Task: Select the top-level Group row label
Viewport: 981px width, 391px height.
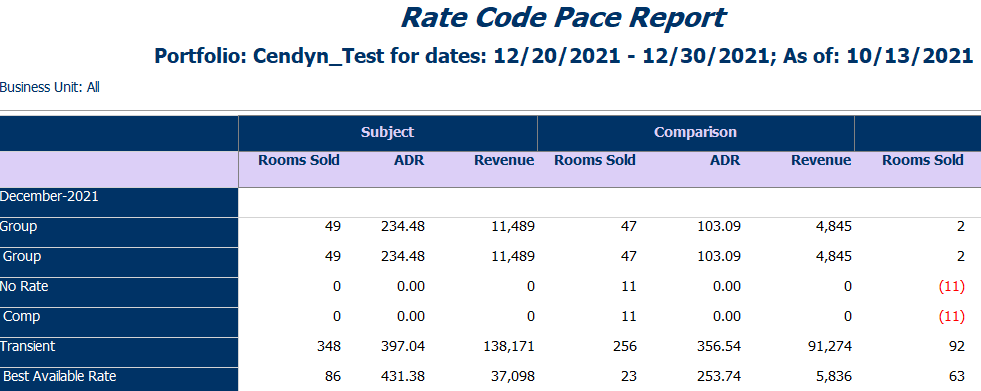Action: 18,226
